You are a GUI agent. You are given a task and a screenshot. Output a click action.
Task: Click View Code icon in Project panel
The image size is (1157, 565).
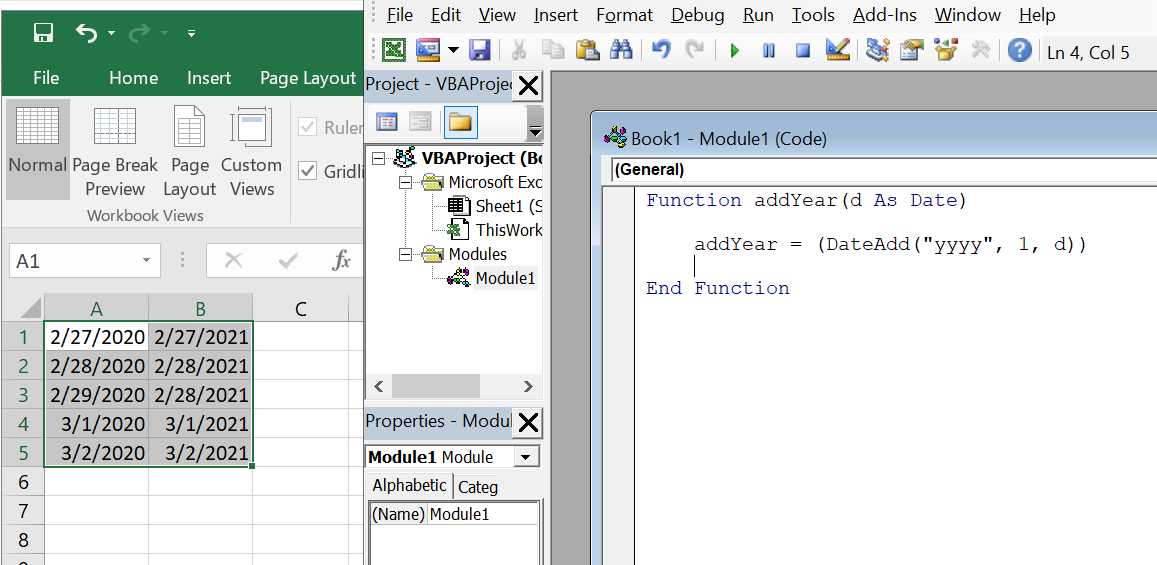387,122
